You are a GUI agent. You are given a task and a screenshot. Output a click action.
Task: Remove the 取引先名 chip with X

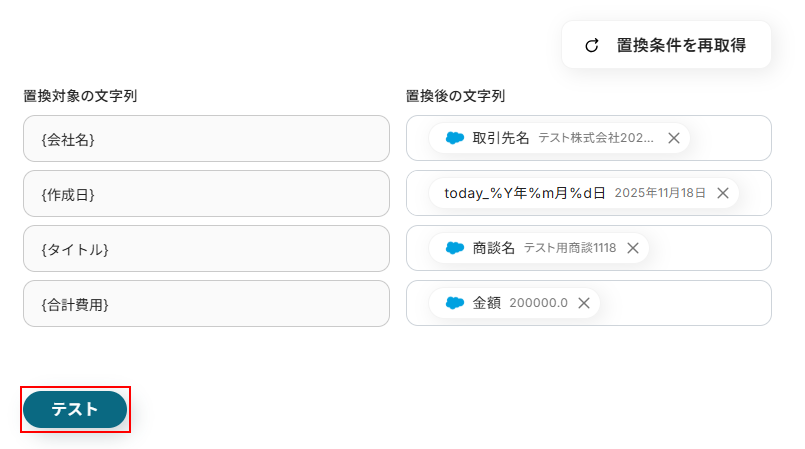pos(674,138)
